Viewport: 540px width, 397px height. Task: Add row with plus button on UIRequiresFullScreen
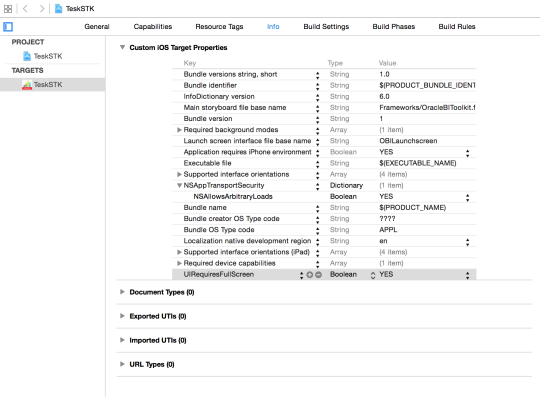click(310, 275)
